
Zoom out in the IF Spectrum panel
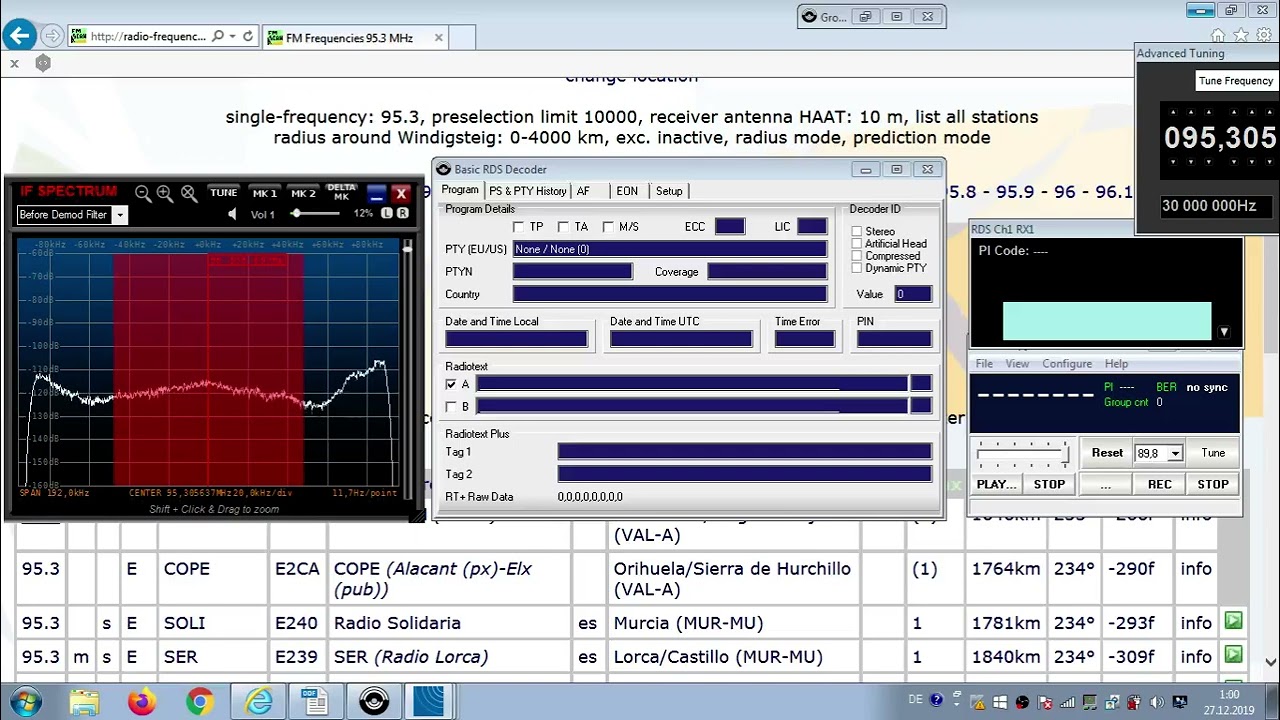point(143,194)
